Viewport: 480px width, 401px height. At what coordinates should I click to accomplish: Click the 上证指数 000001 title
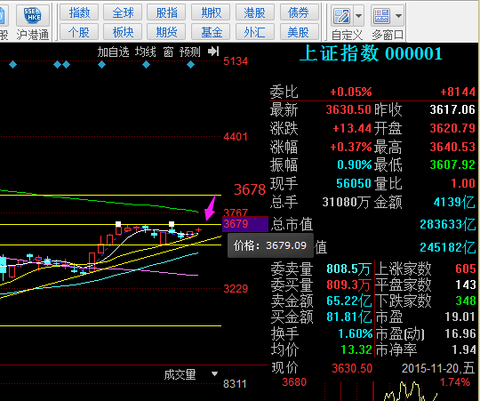(371, 54)
